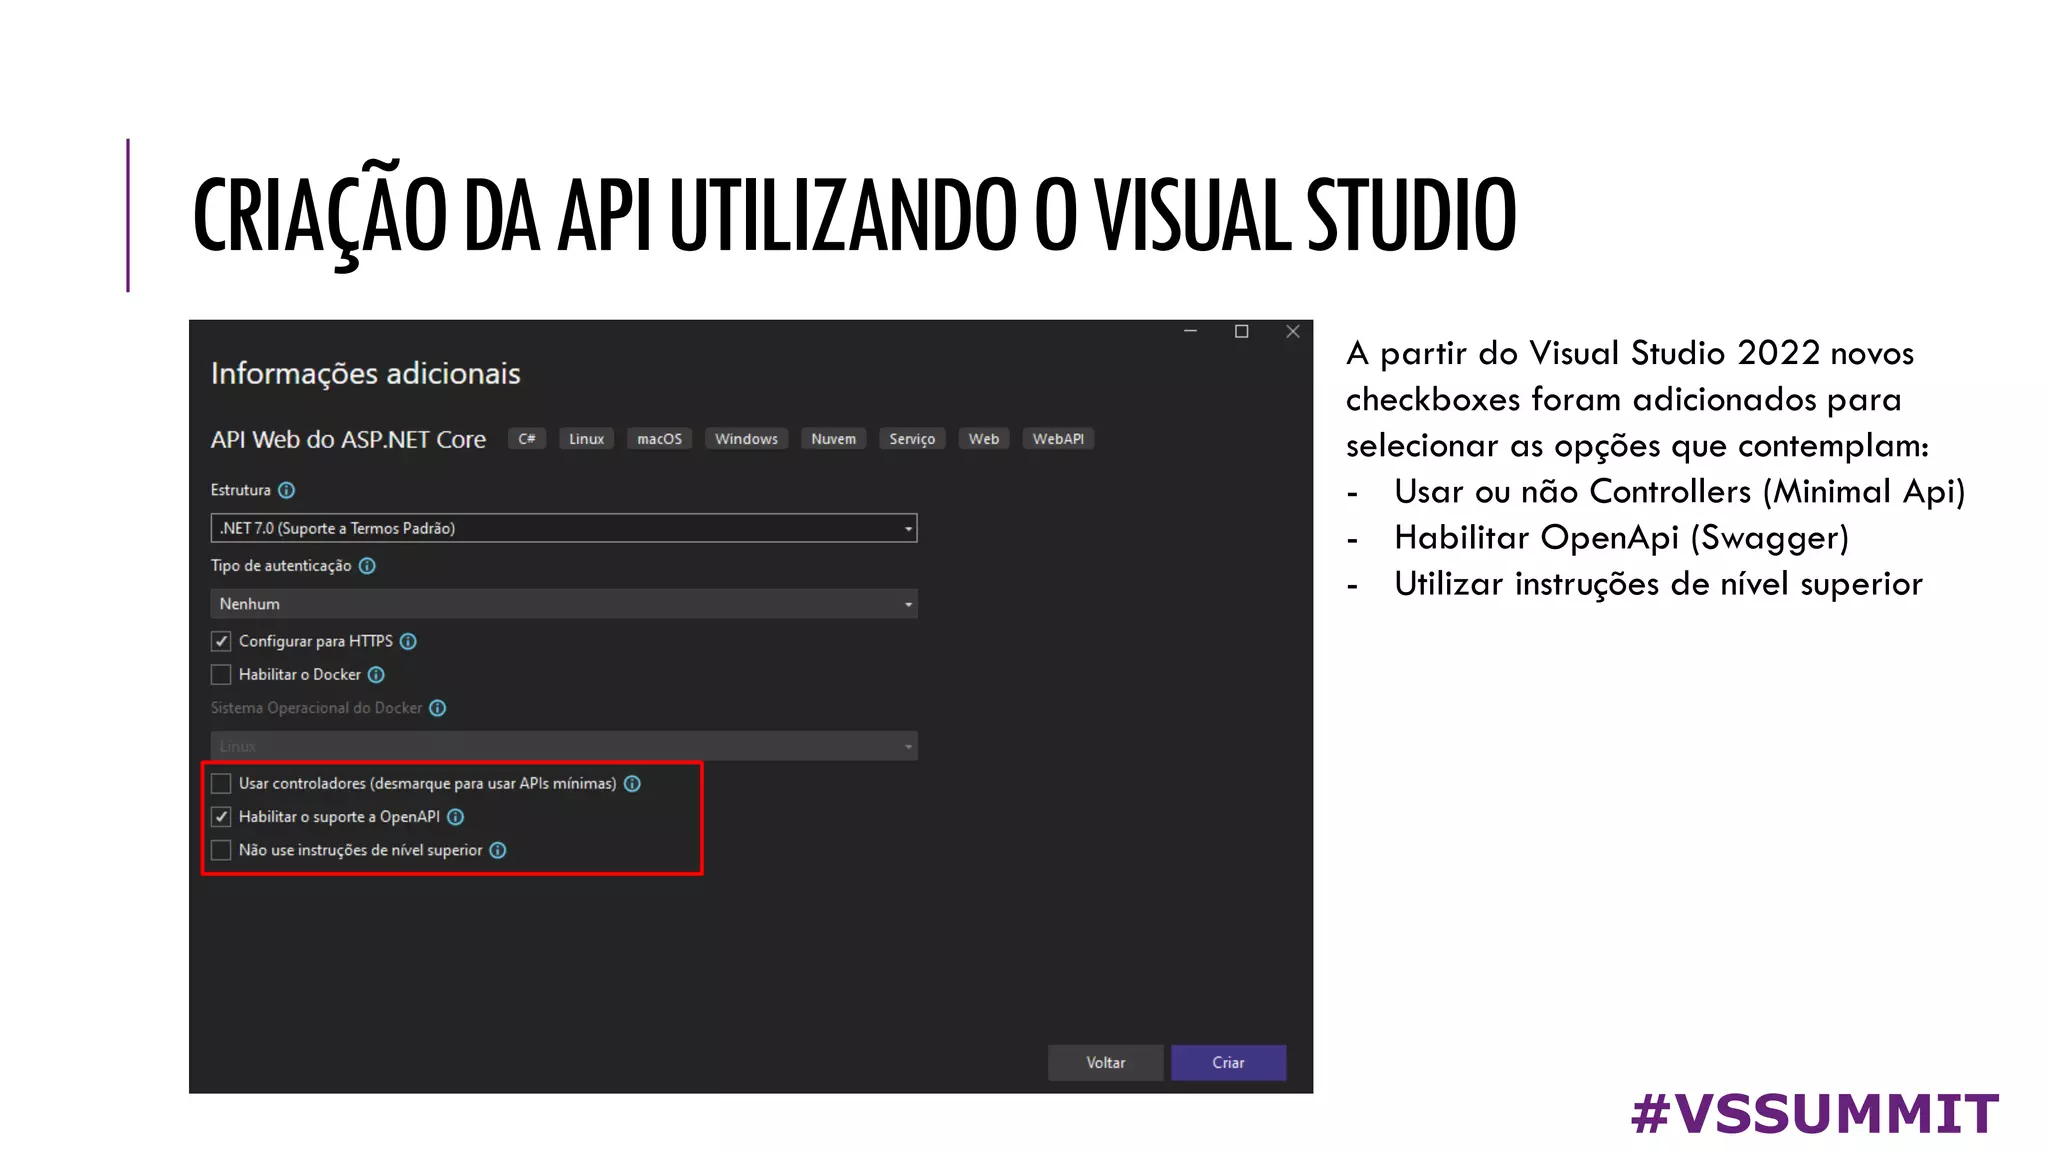Click the Utilizar instruções de nível superior bullet
The height and width of the screenshot is (1152, 2048).
(x=1658, y=584)
